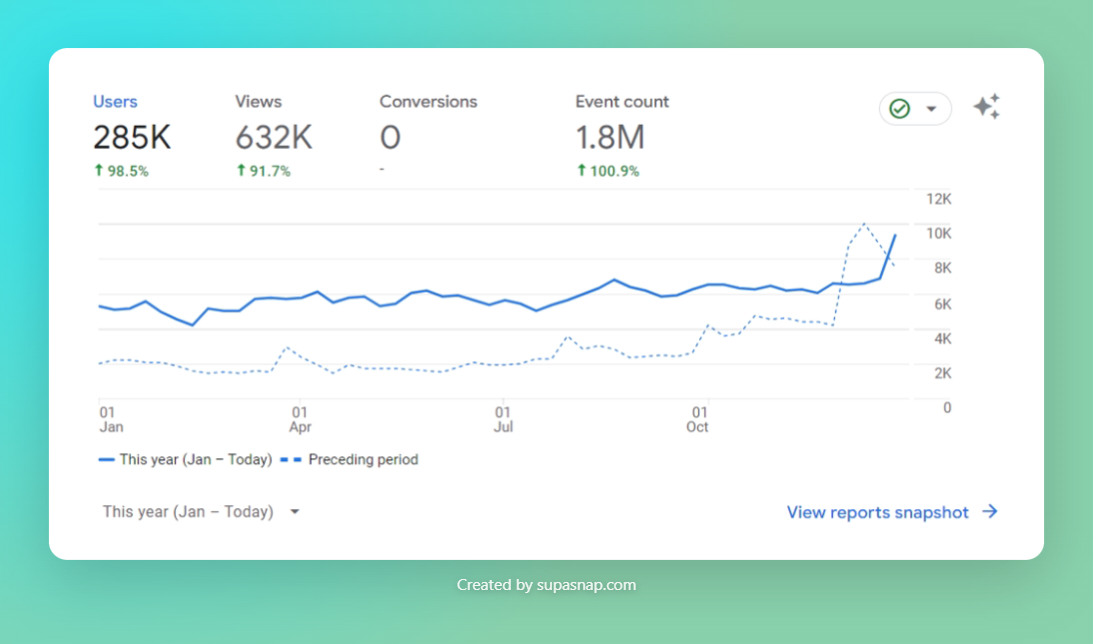Click the increase arrow next to 91.7%
The image size is (1093, 644).
(240, 170)
